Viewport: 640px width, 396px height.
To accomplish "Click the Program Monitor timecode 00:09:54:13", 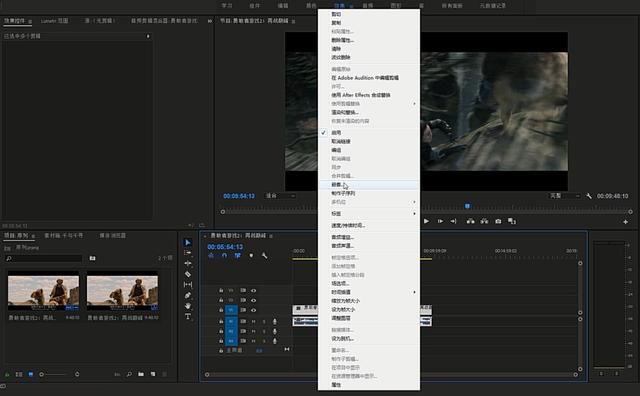I will coord(239,196).
